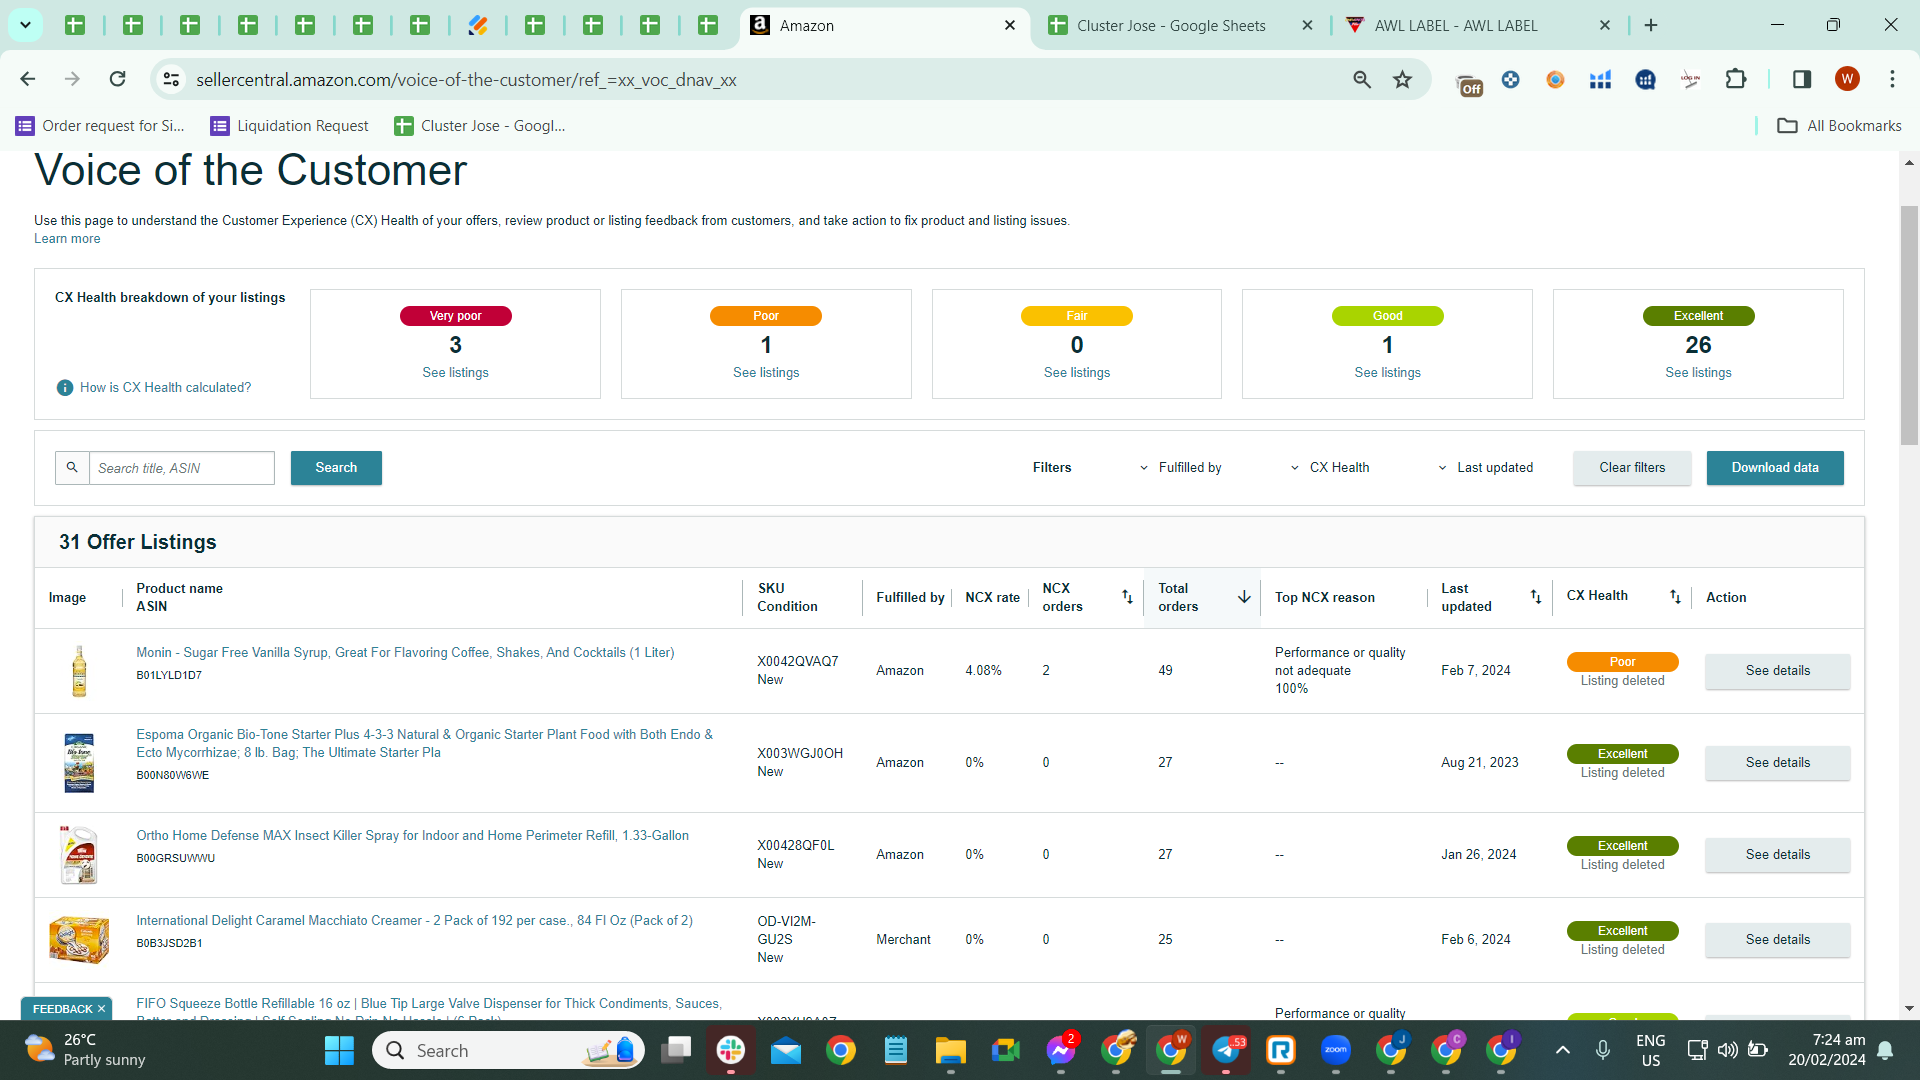Screen dimensions: 1920x1080
Task: Bookmark this page with the star icon
Action: 1403,79
